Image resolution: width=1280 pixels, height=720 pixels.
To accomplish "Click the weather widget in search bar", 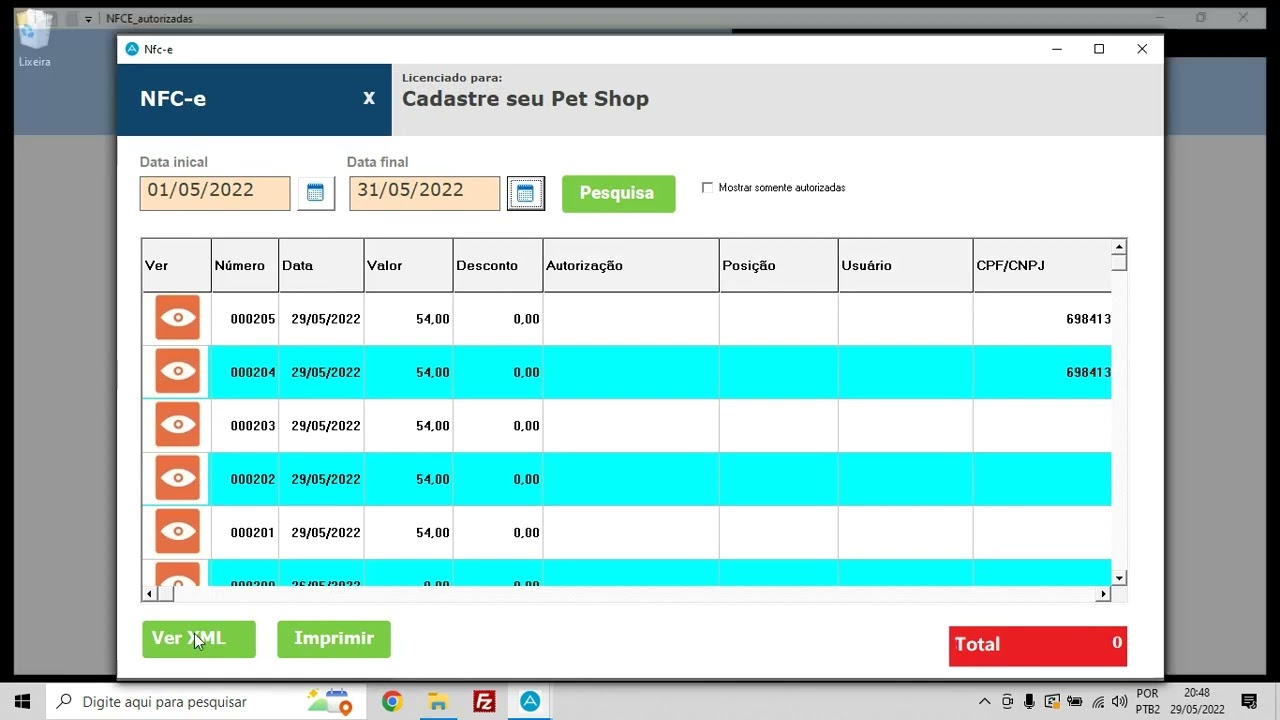I will pyautogui.click(x=330, y=701).
